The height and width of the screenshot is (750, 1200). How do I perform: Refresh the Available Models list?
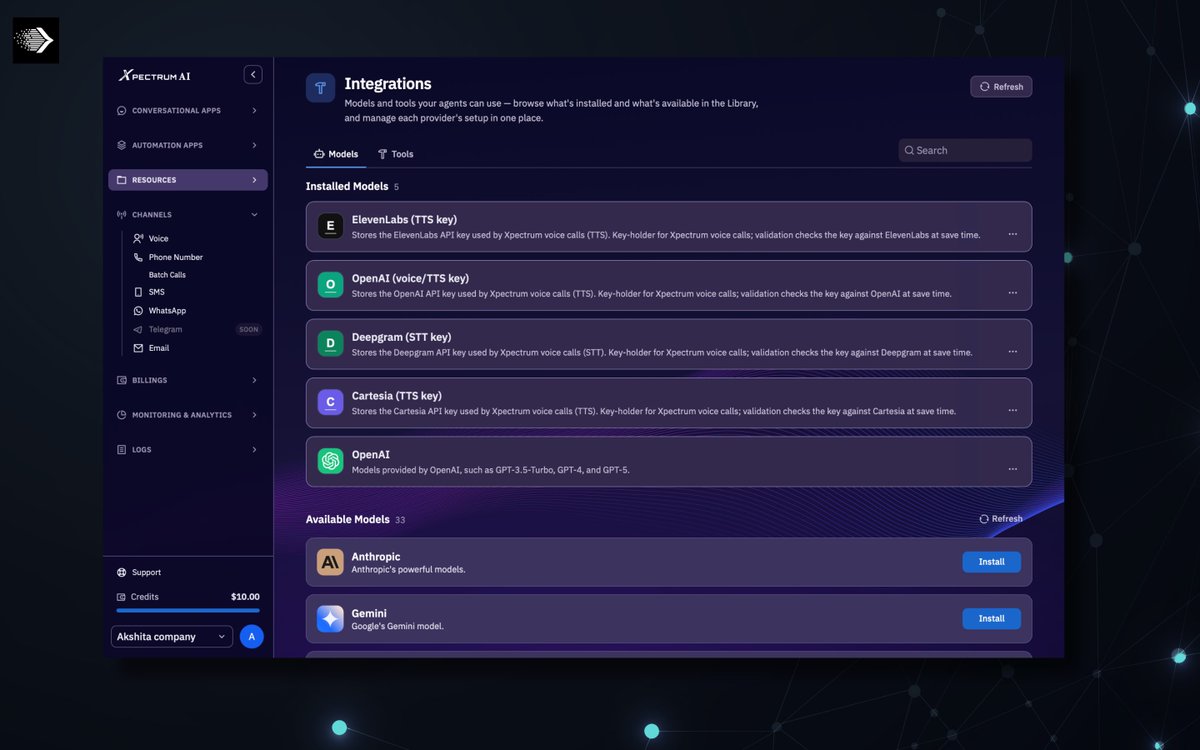(1001, 519)
